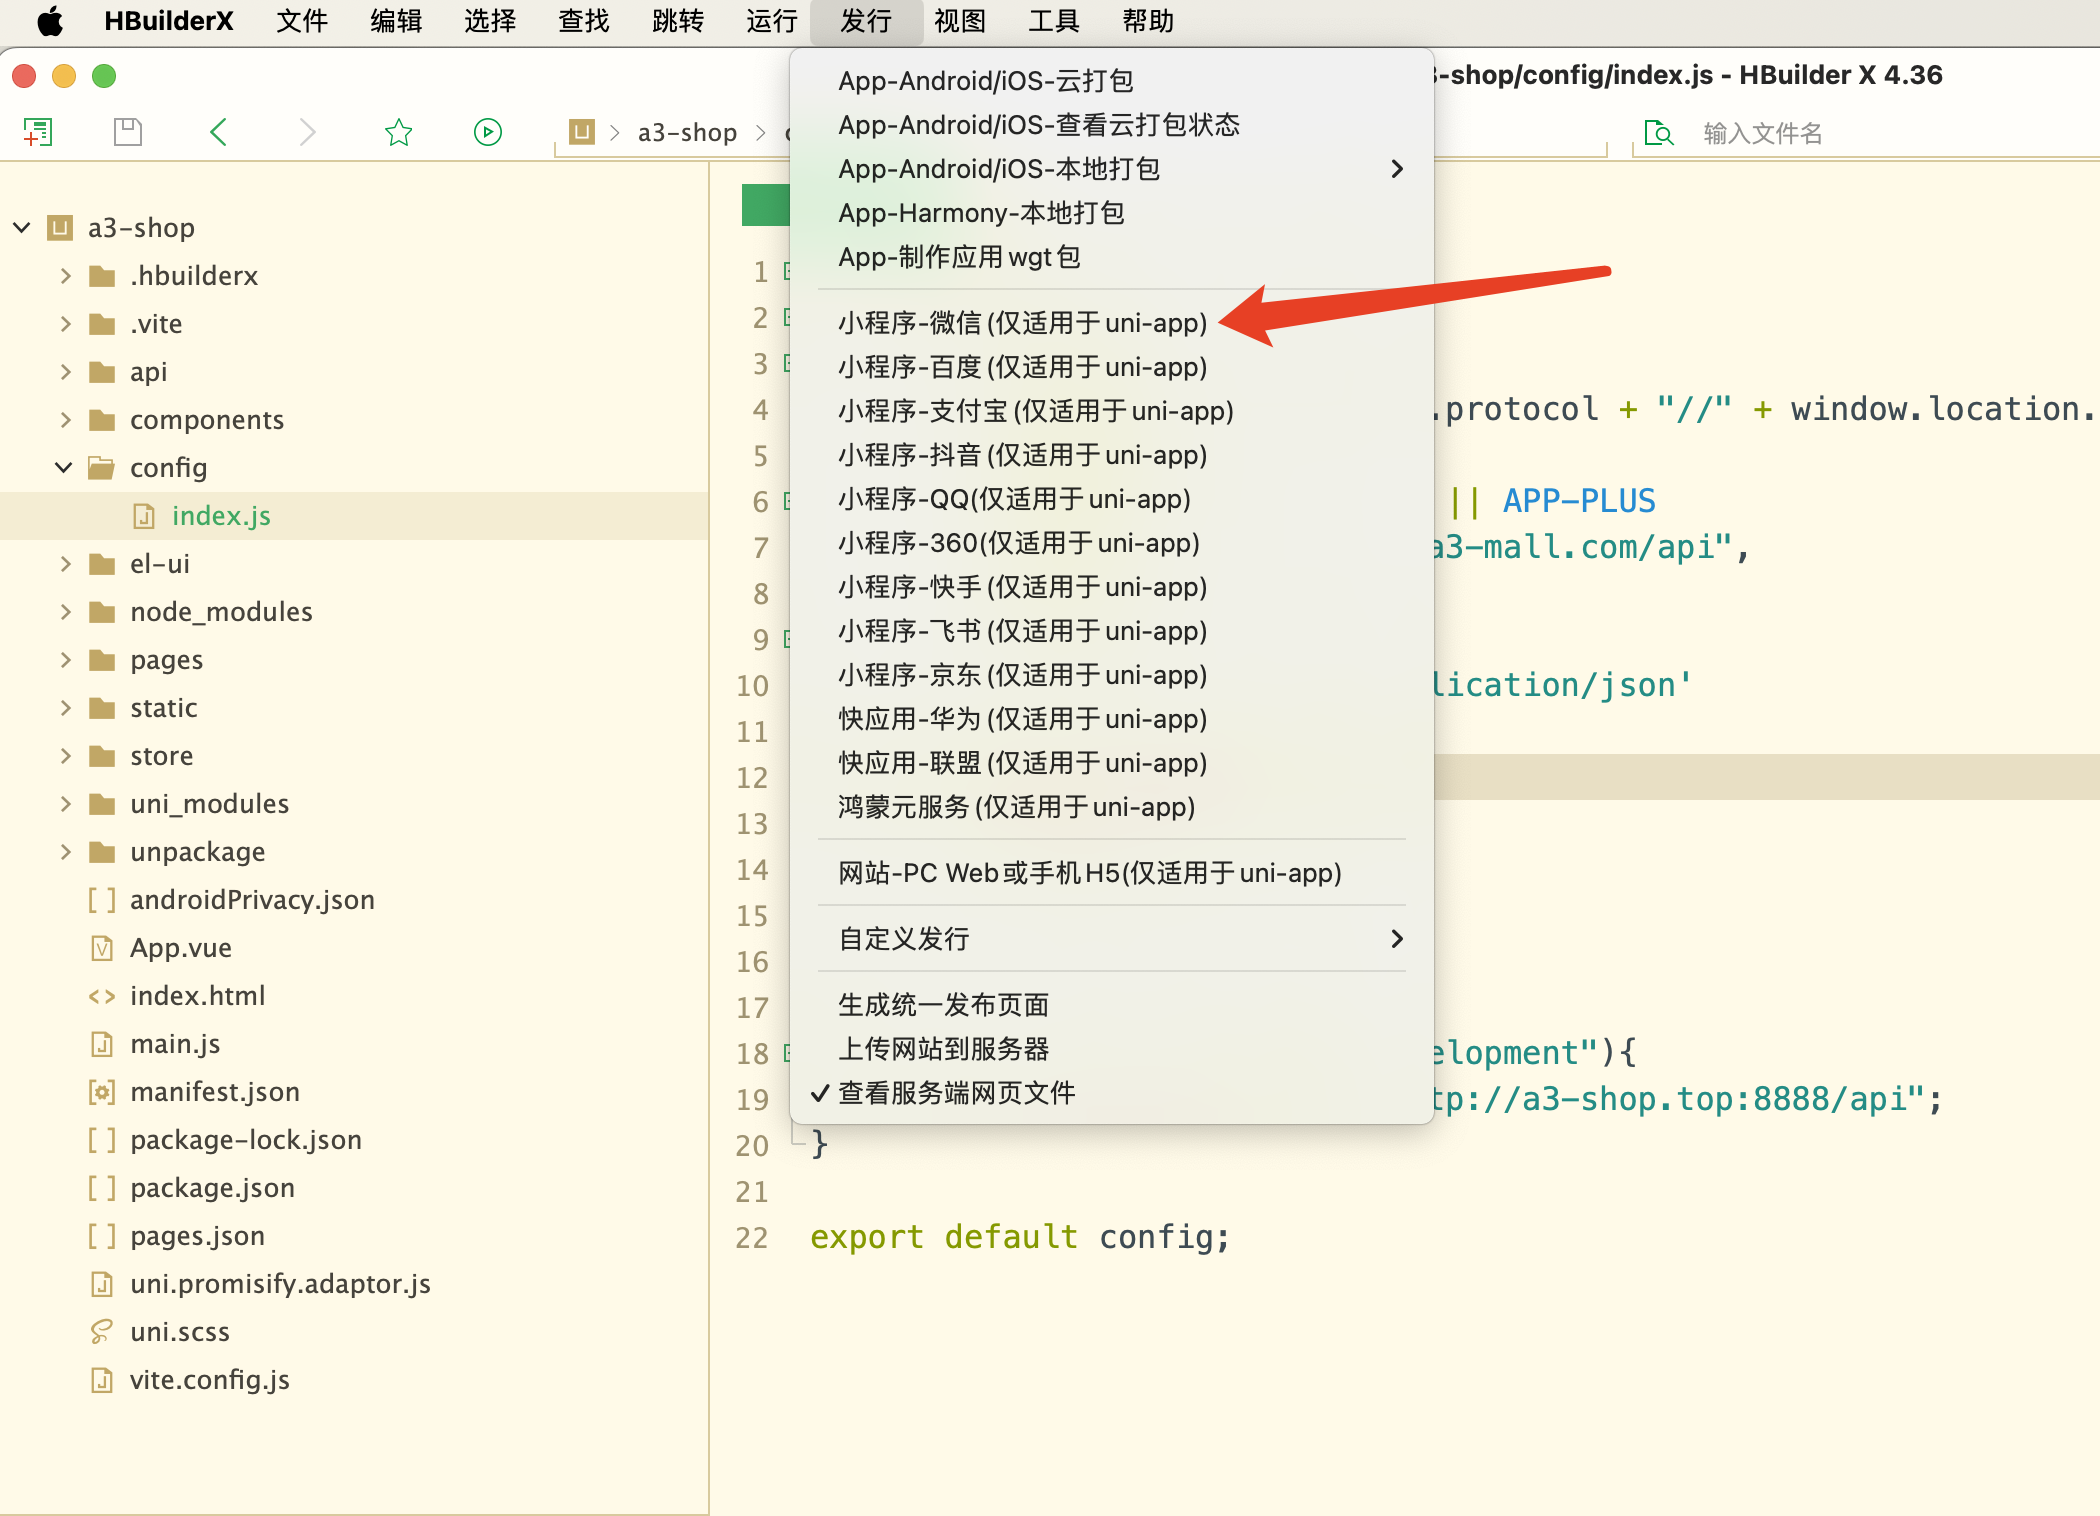The image size is (2100, 1516).
Task: Choose 小程序-抖音 menu entry
Action: coord(1112,455)
